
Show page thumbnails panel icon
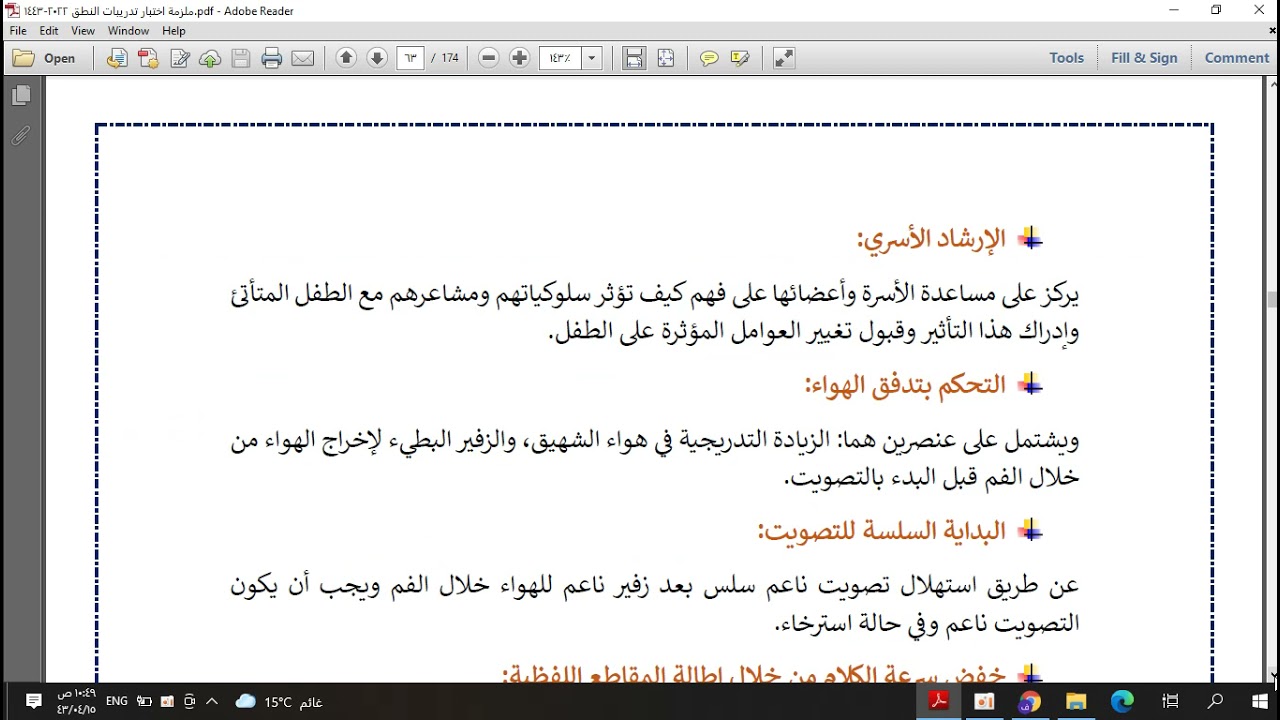pyautogui.click(x=21, y=96)
